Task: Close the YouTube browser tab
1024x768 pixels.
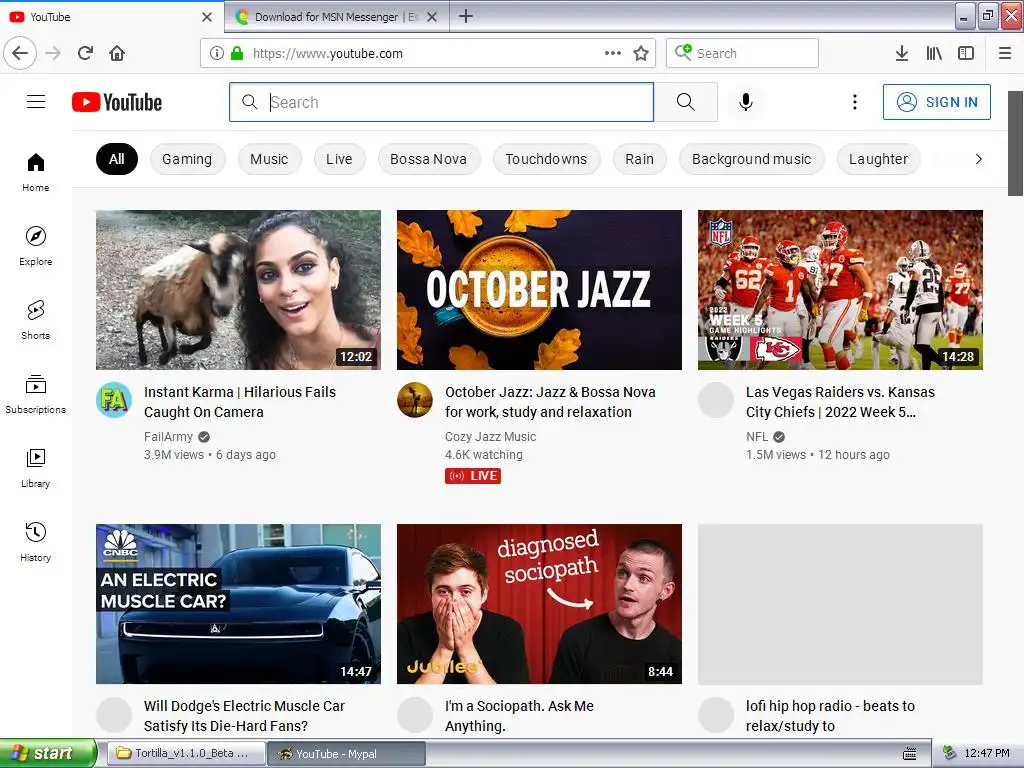Action: click(207, 17)
